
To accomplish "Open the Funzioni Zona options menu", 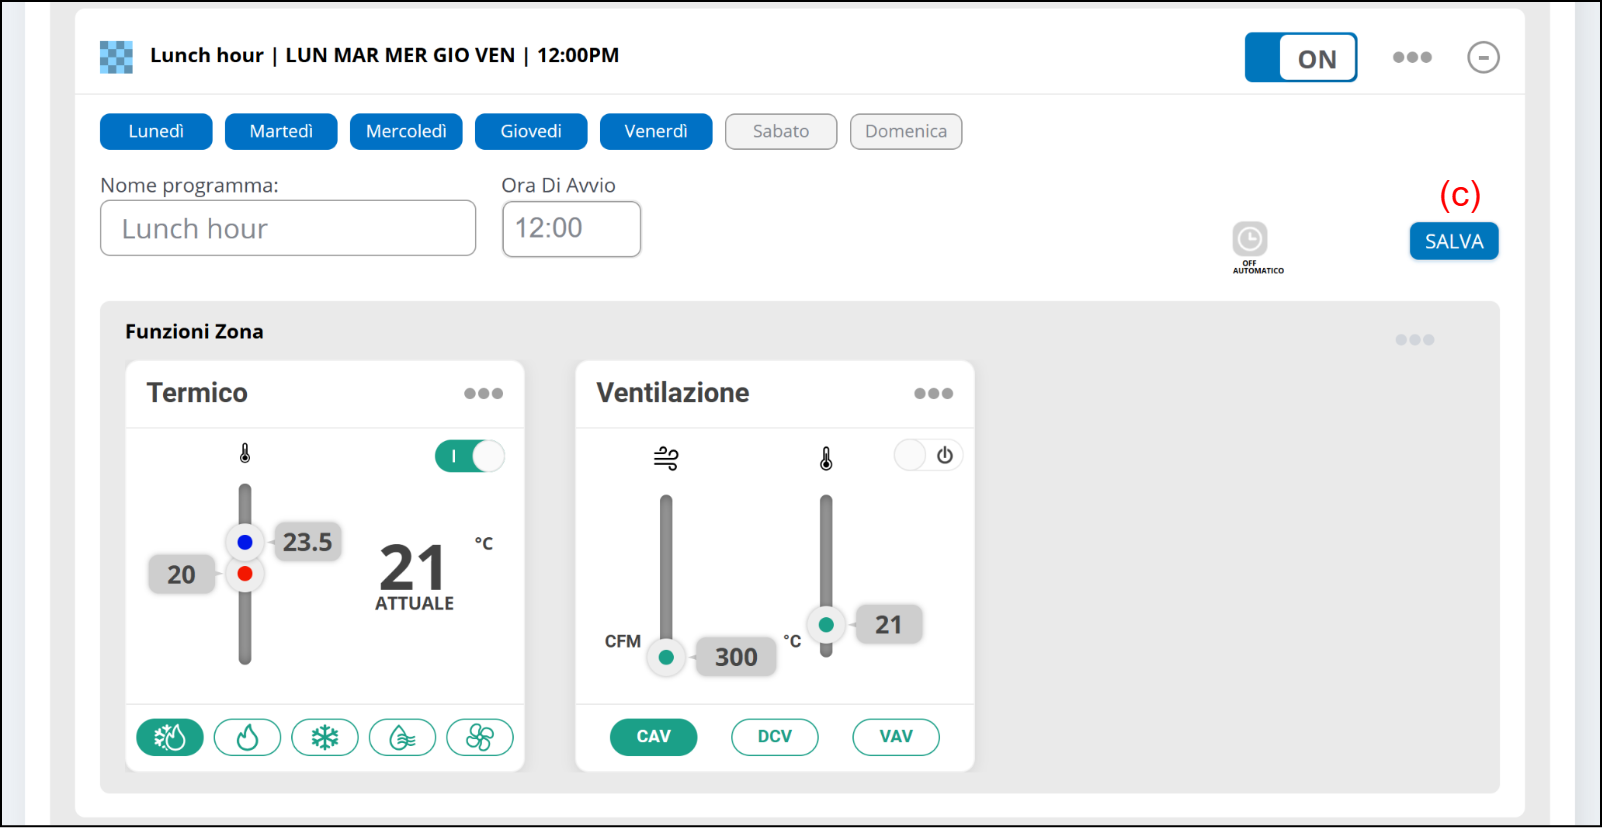I will coord(1414,340).
